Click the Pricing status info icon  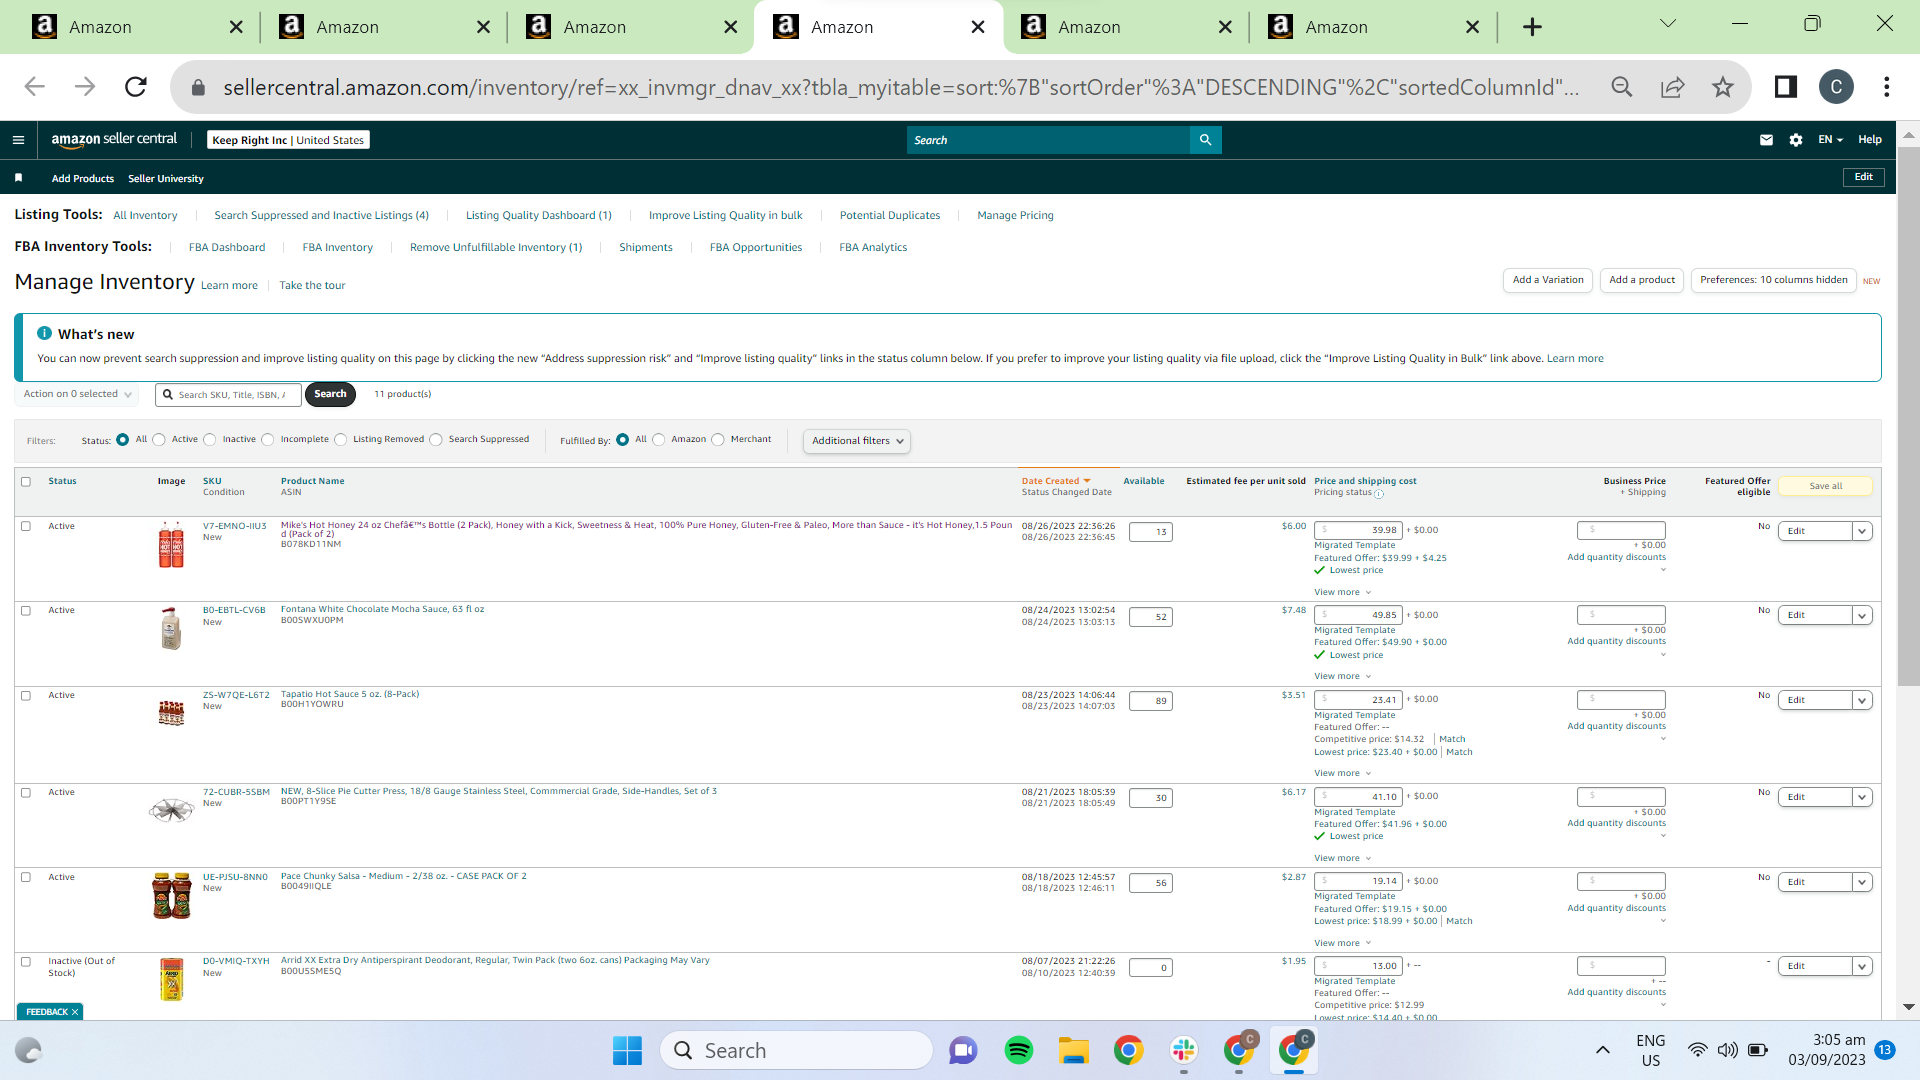[x=1379, y=493]
